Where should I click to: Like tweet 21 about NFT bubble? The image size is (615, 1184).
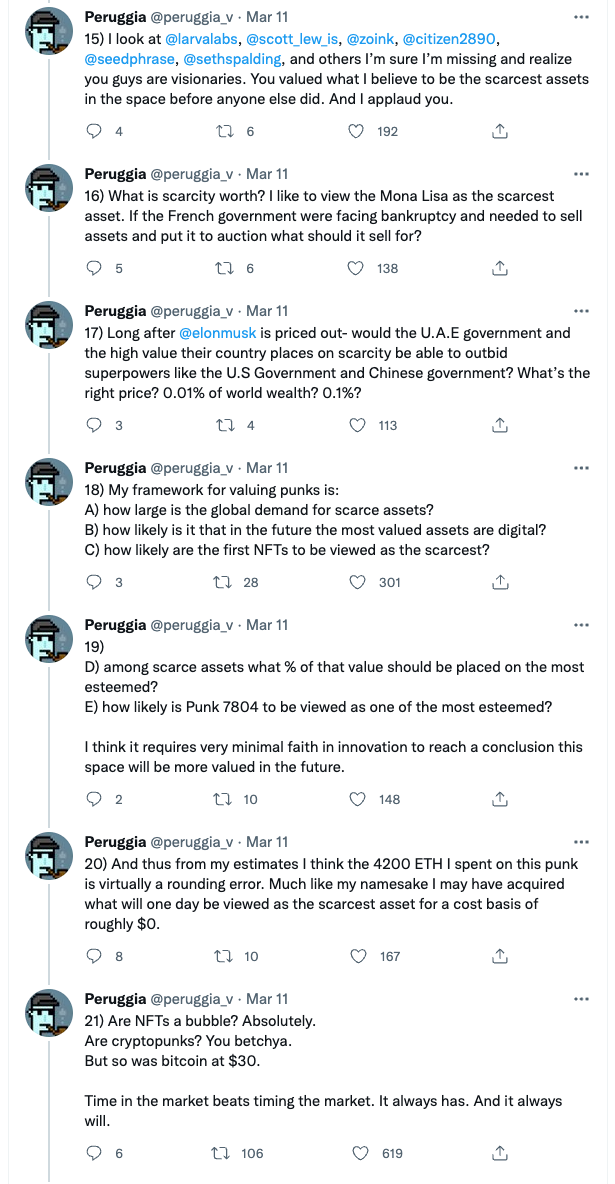tap(361, 1153)
